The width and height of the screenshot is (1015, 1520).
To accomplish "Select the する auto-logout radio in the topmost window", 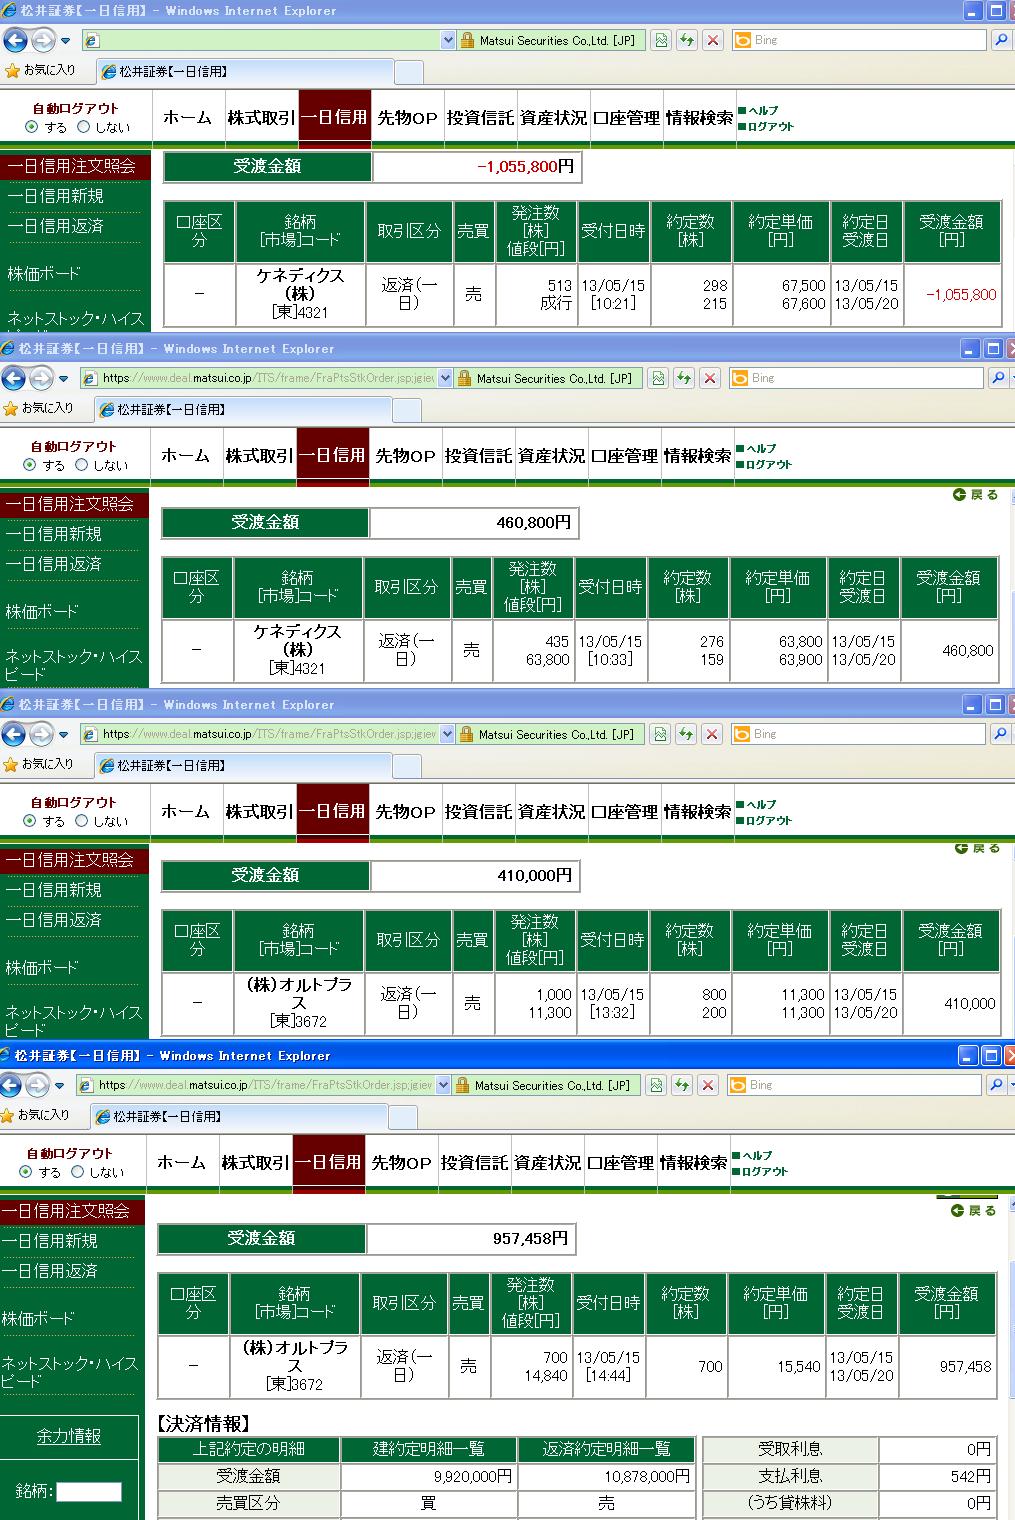I will (x=32, y=127).
